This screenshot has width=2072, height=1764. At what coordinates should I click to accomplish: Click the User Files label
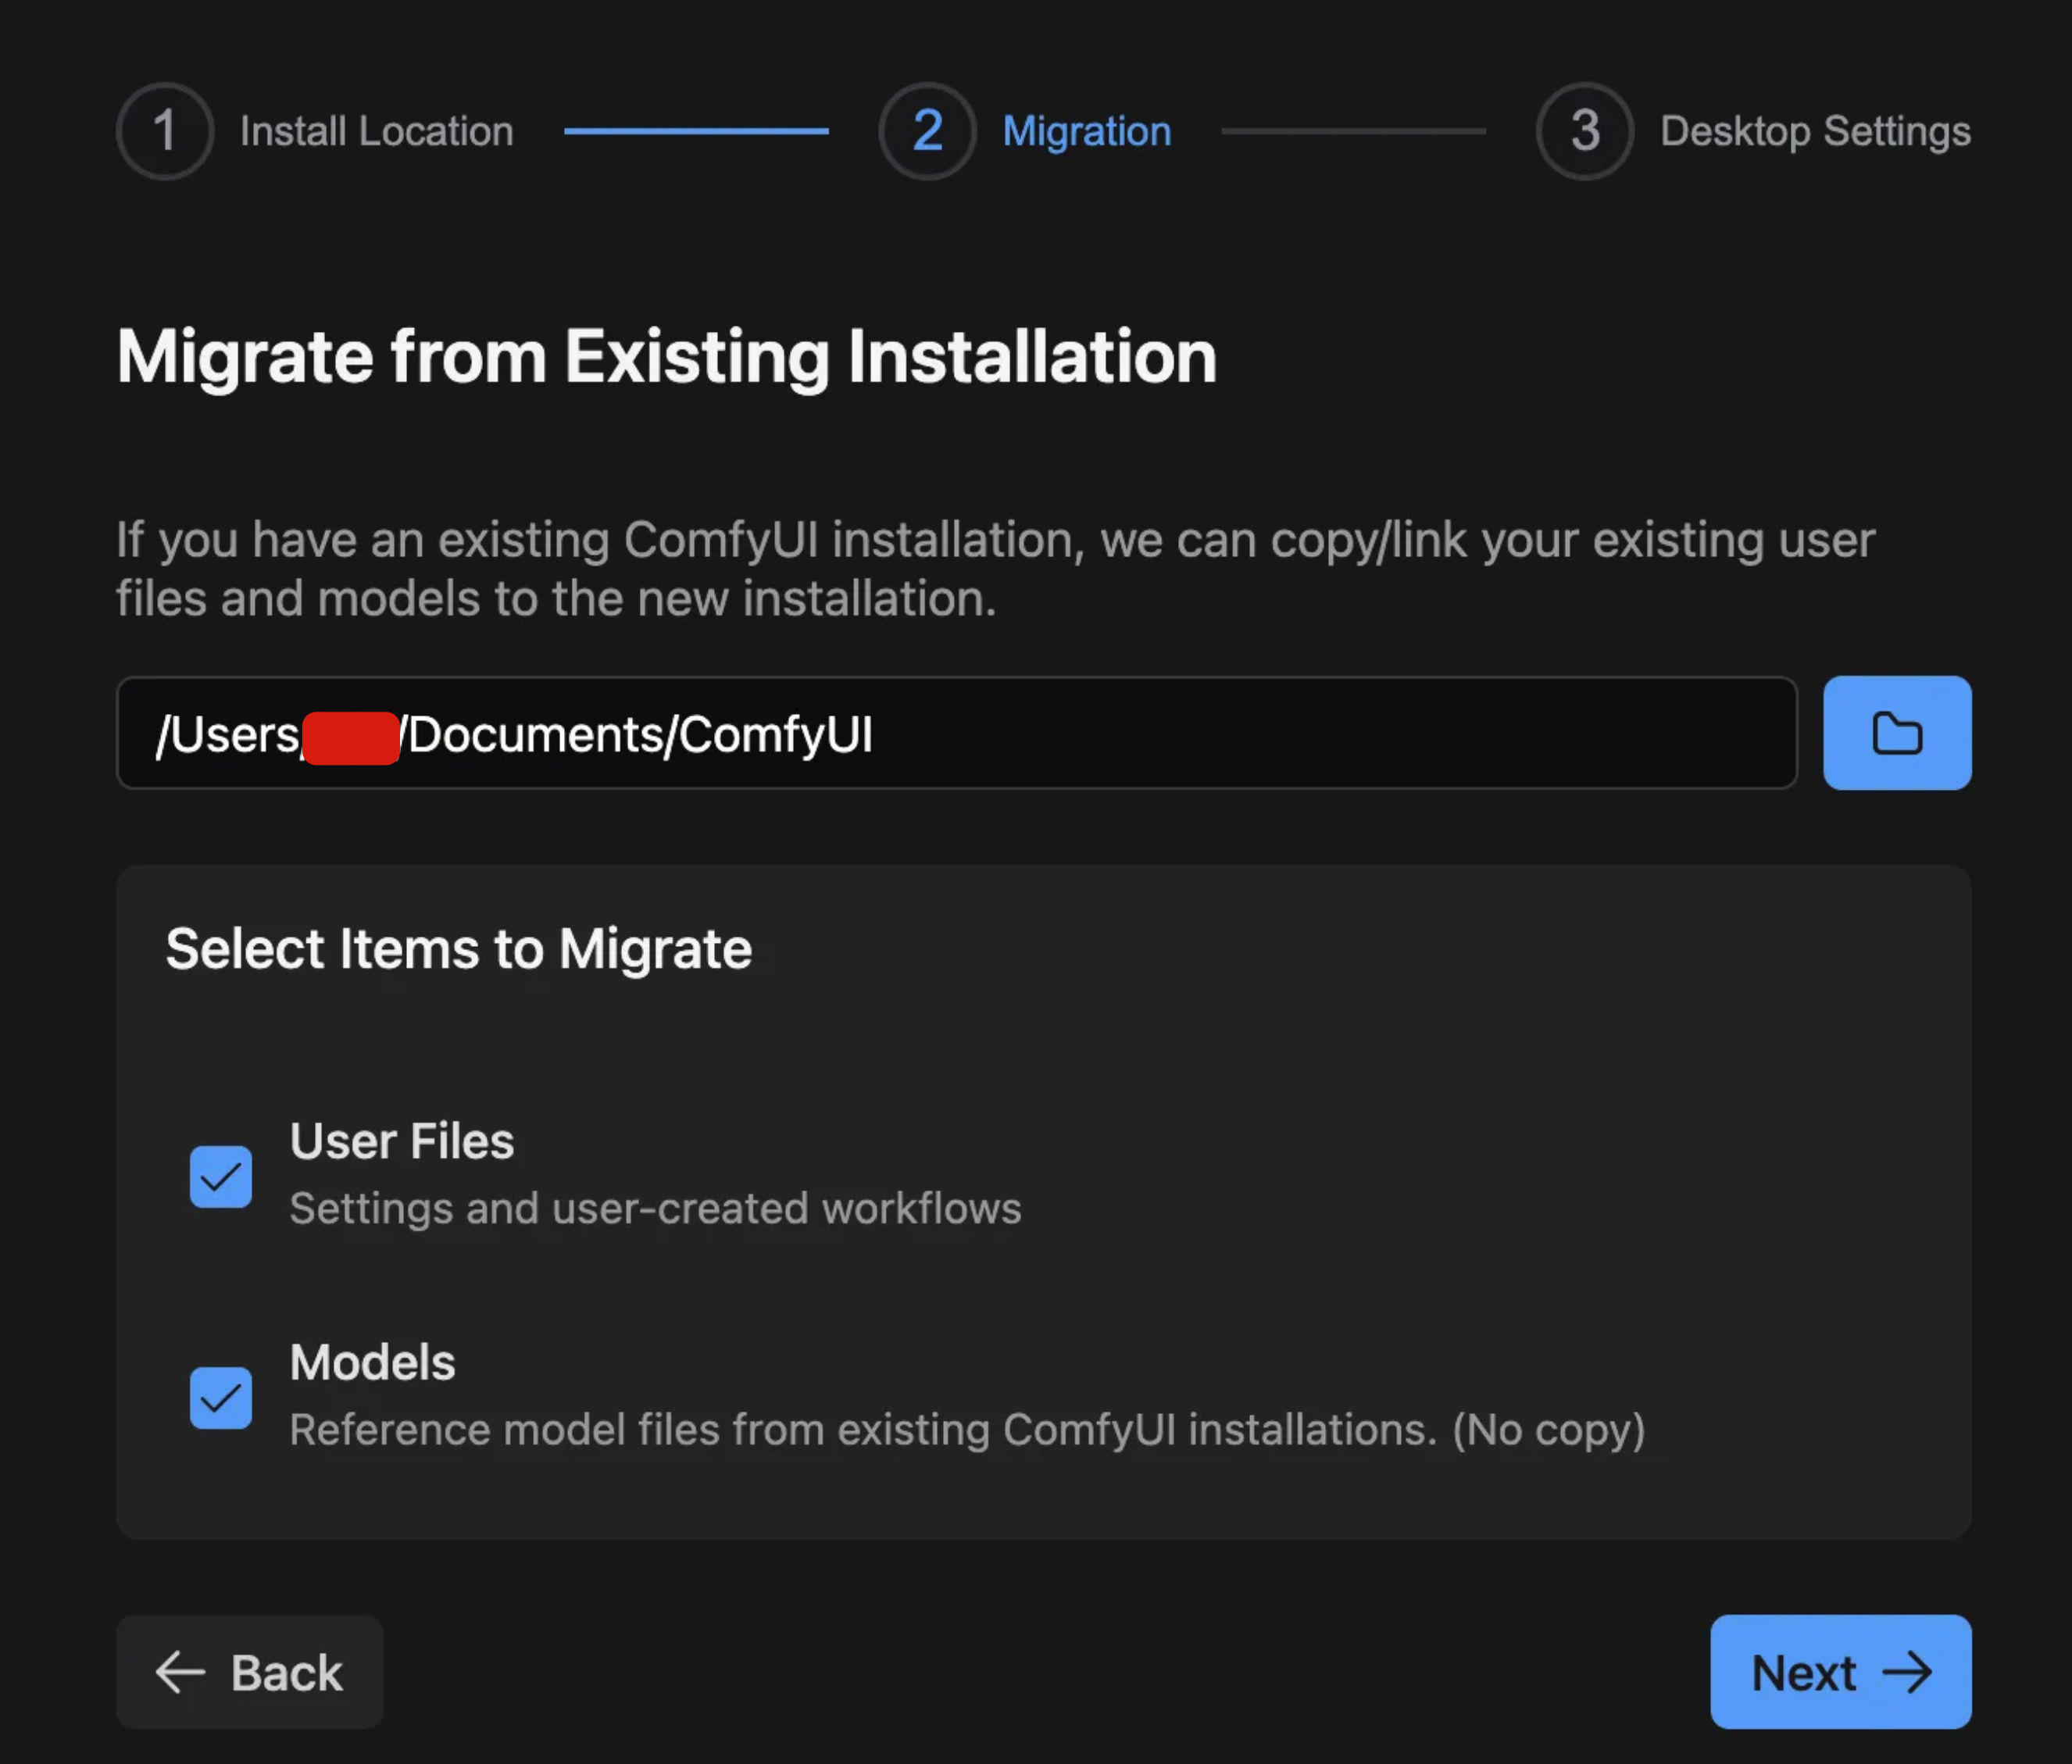[402, 1141]
